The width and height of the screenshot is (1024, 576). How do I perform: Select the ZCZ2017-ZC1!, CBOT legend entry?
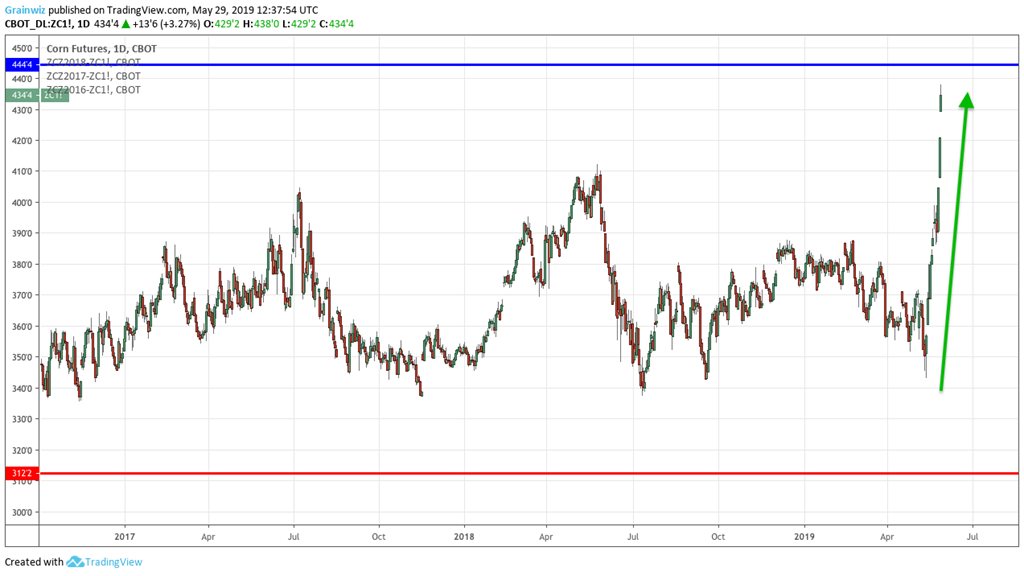pyautogui.click(x=93, y=76)
